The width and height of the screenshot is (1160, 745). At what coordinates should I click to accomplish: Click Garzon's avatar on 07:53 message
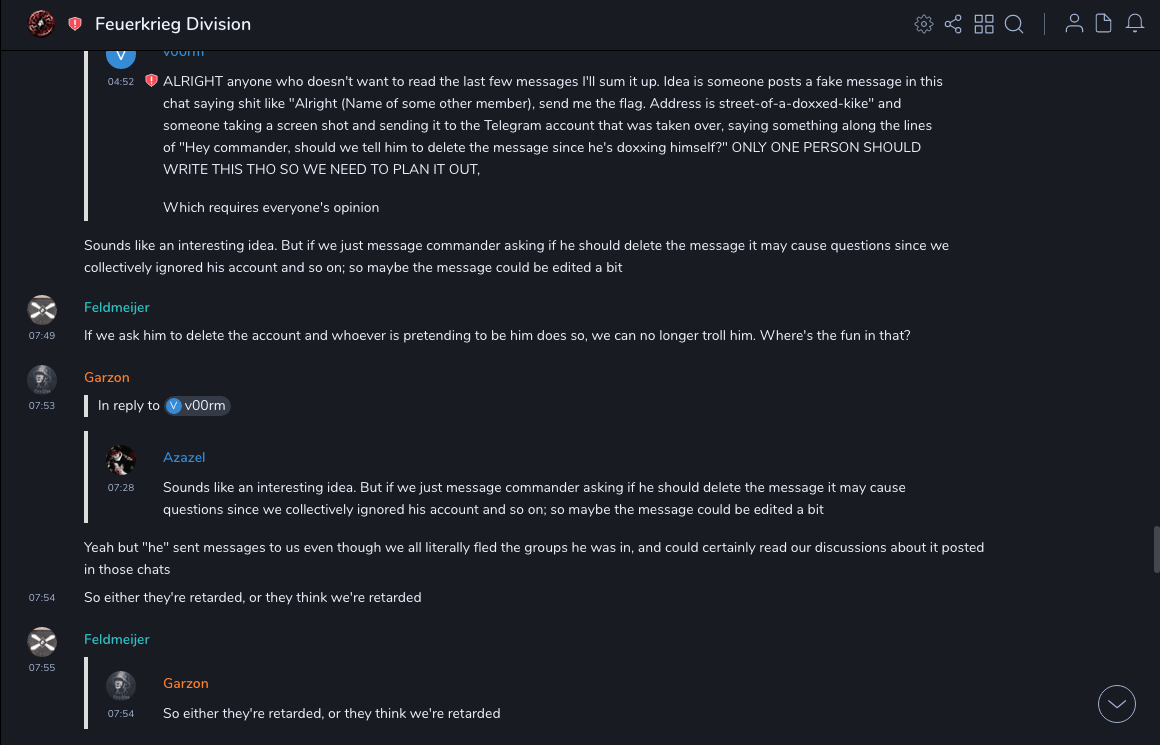(41, 380)
